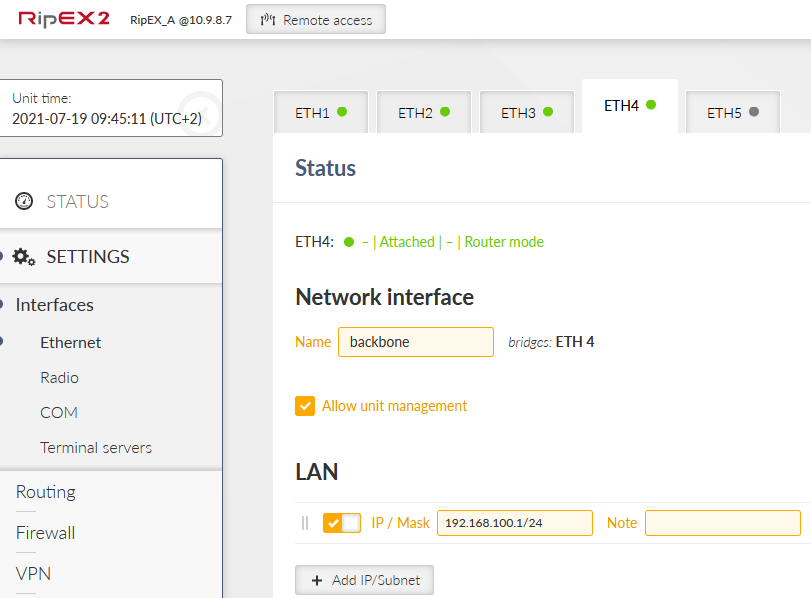Screen dimensions: 811x598
Task: Open Terminal servers settings
Action: coord(96,448)
